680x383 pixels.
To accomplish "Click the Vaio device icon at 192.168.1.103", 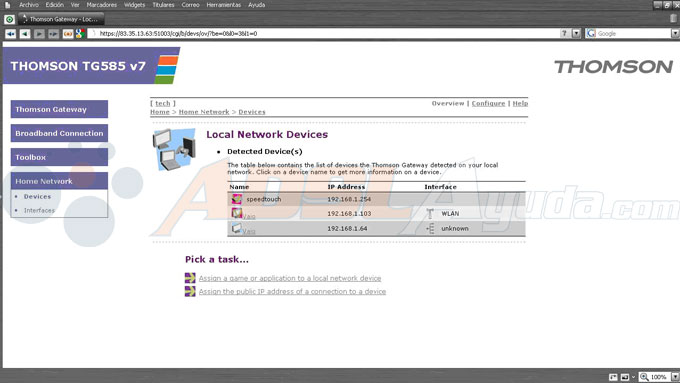I will [236, 213].
